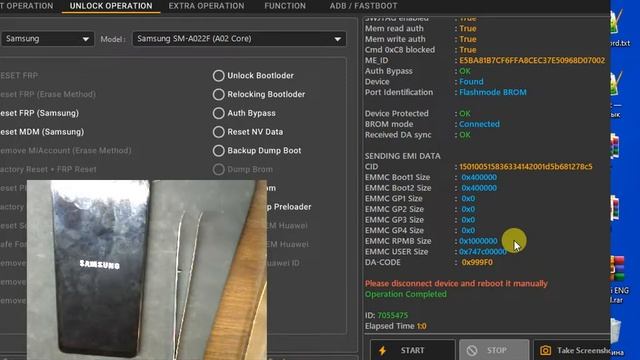Click the ID value 7055475
The image size is (640, 360).
tap(392, 315)
